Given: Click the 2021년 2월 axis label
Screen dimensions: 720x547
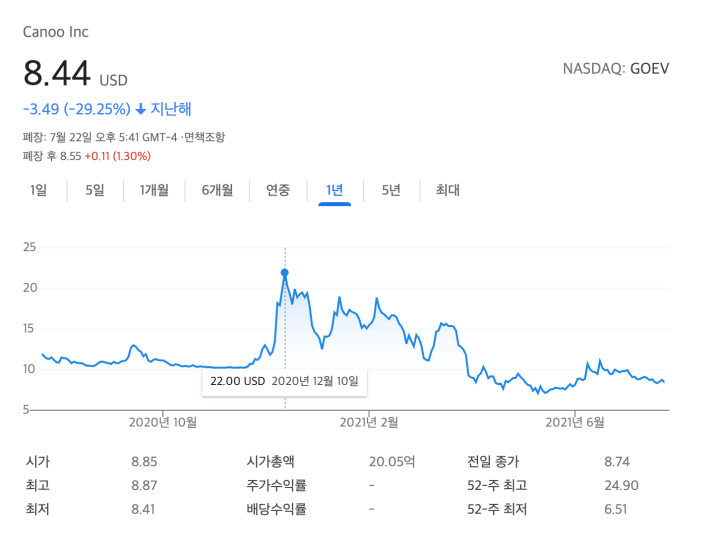Looking at the screenshot, I should 369,423.
